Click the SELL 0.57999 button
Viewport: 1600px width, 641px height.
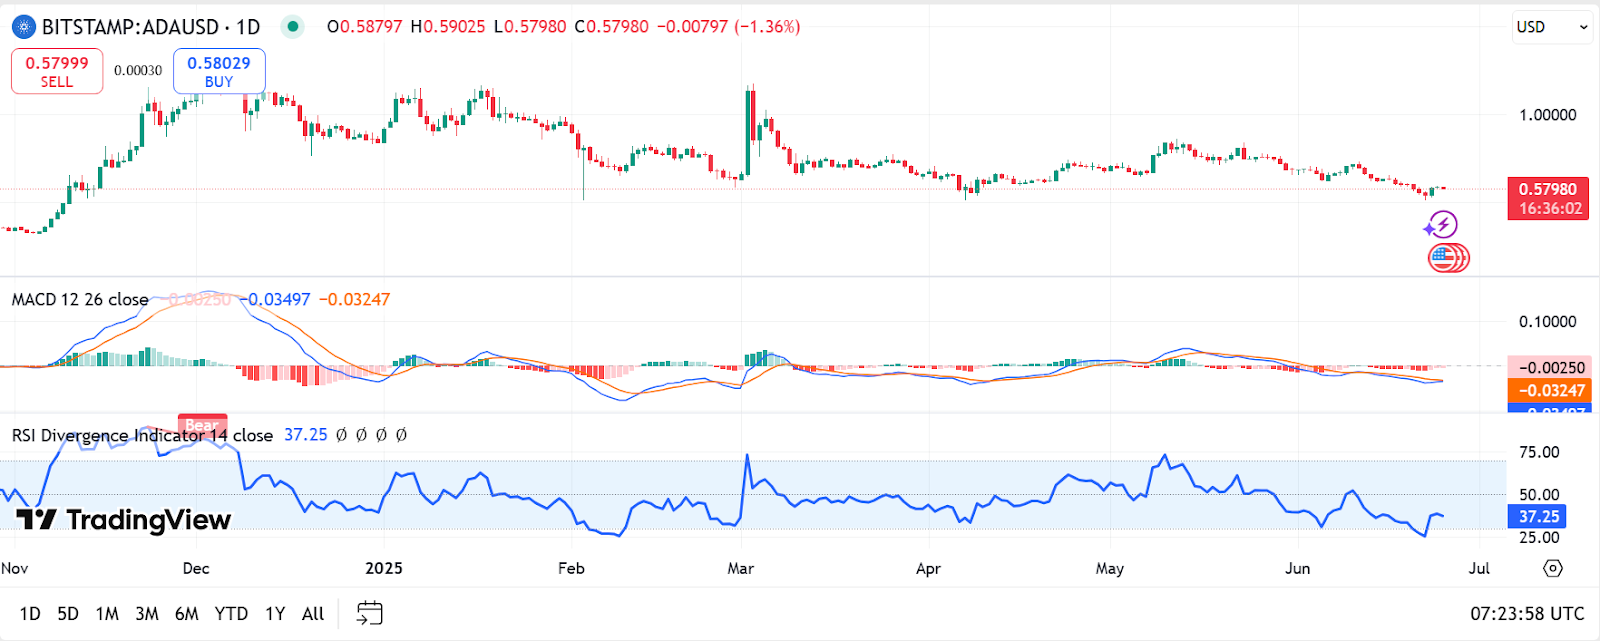(57, 71)
